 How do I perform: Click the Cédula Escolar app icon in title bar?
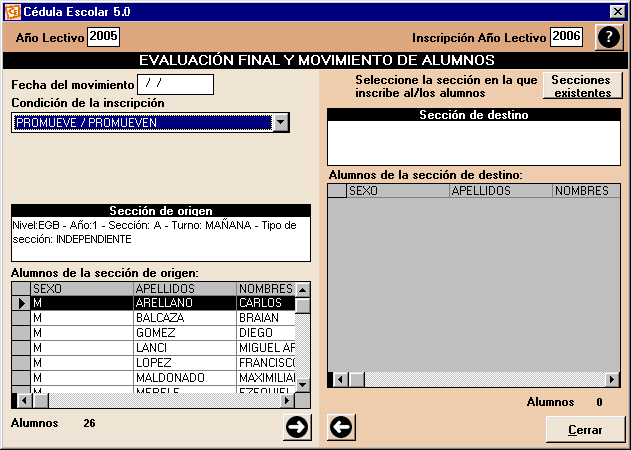12,12
